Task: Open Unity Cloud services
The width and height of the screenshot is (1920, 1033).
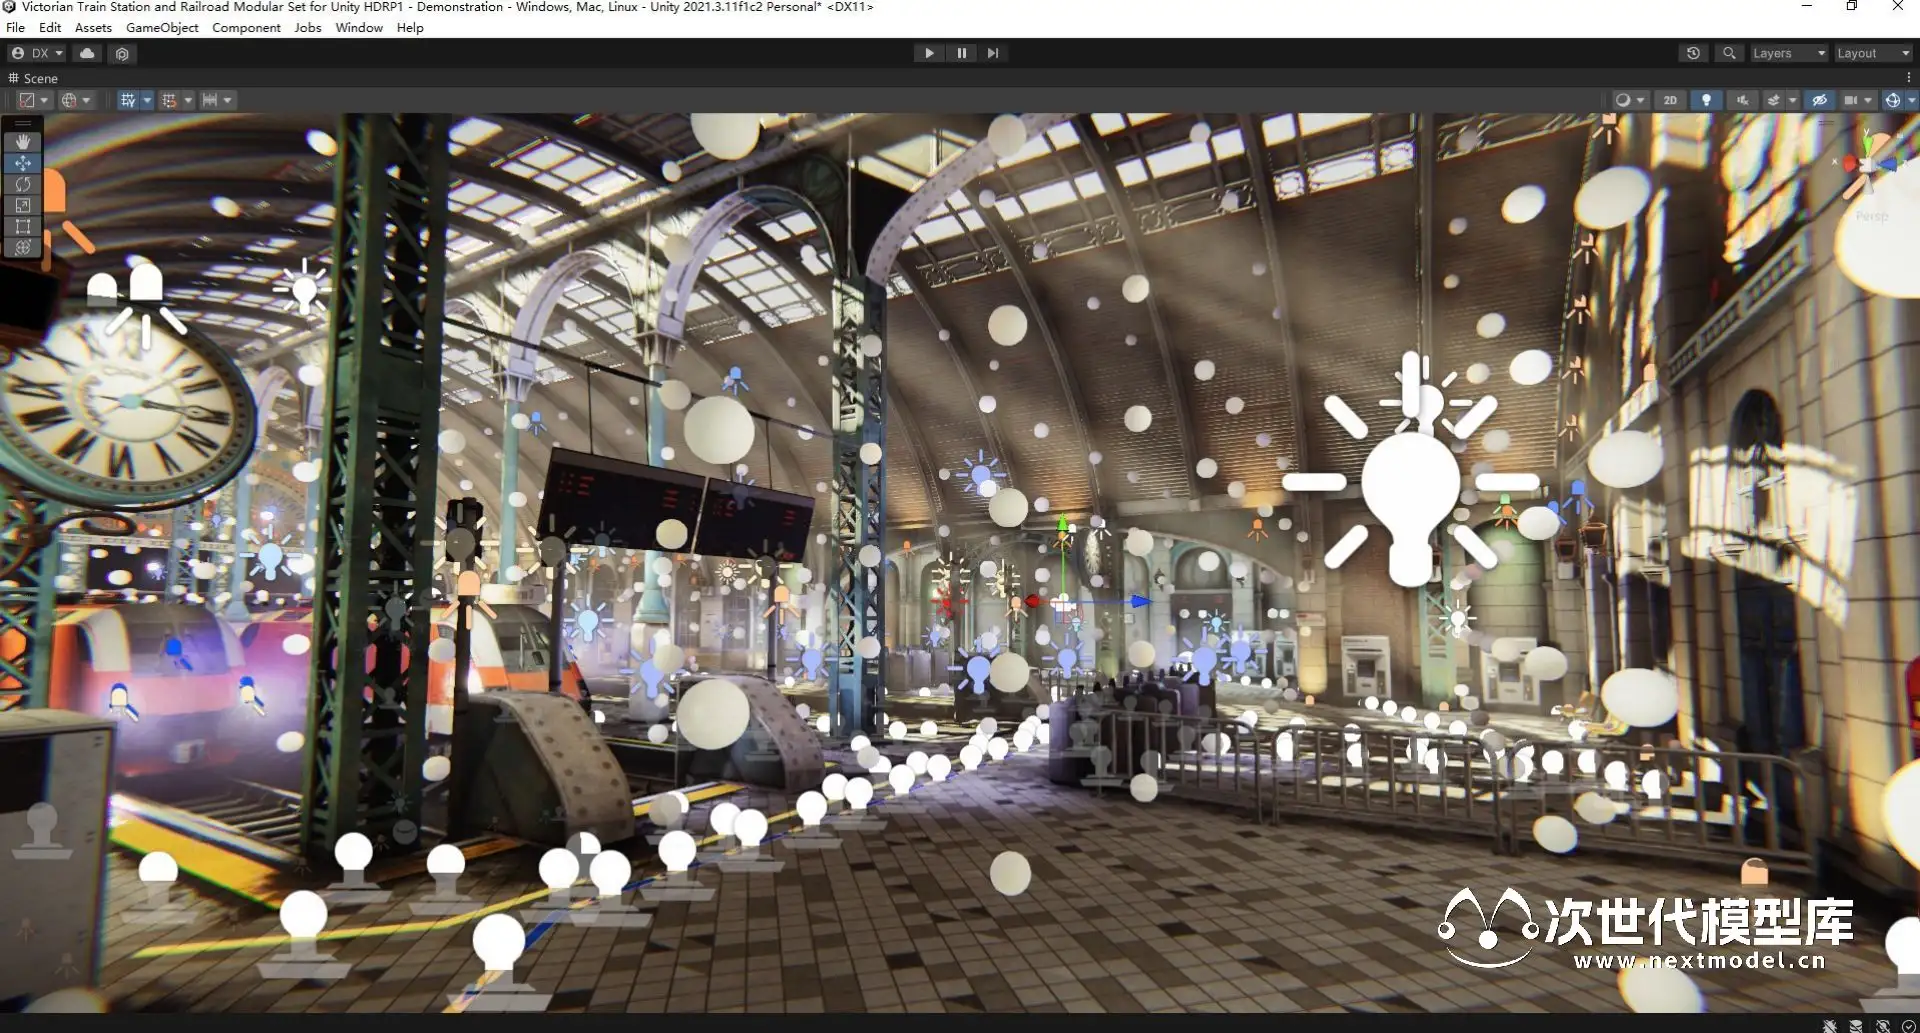Action: coord(87,53)
